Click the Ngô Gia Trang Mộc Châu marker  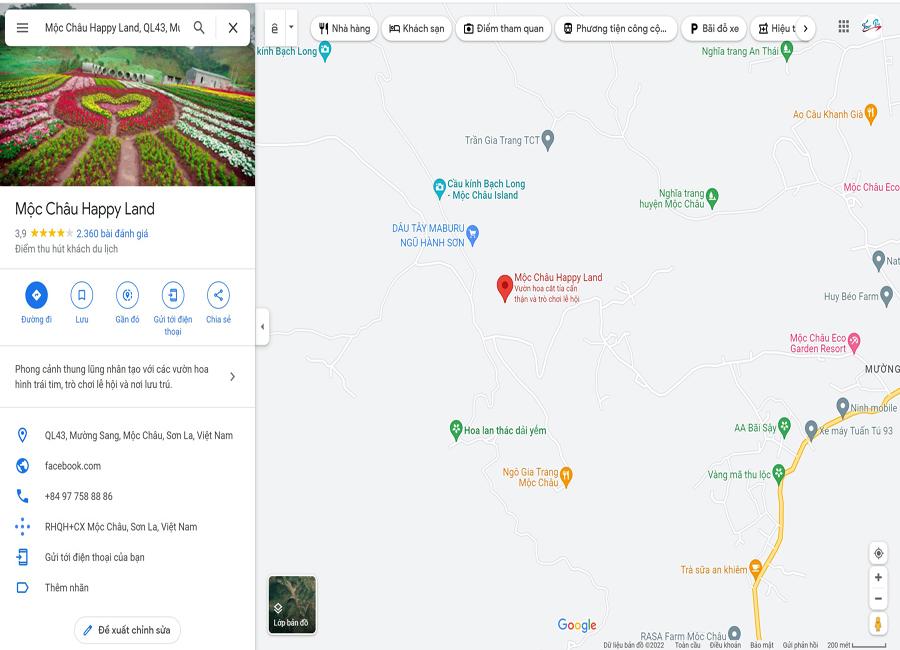pyautogui.click(x=565, y=476)
